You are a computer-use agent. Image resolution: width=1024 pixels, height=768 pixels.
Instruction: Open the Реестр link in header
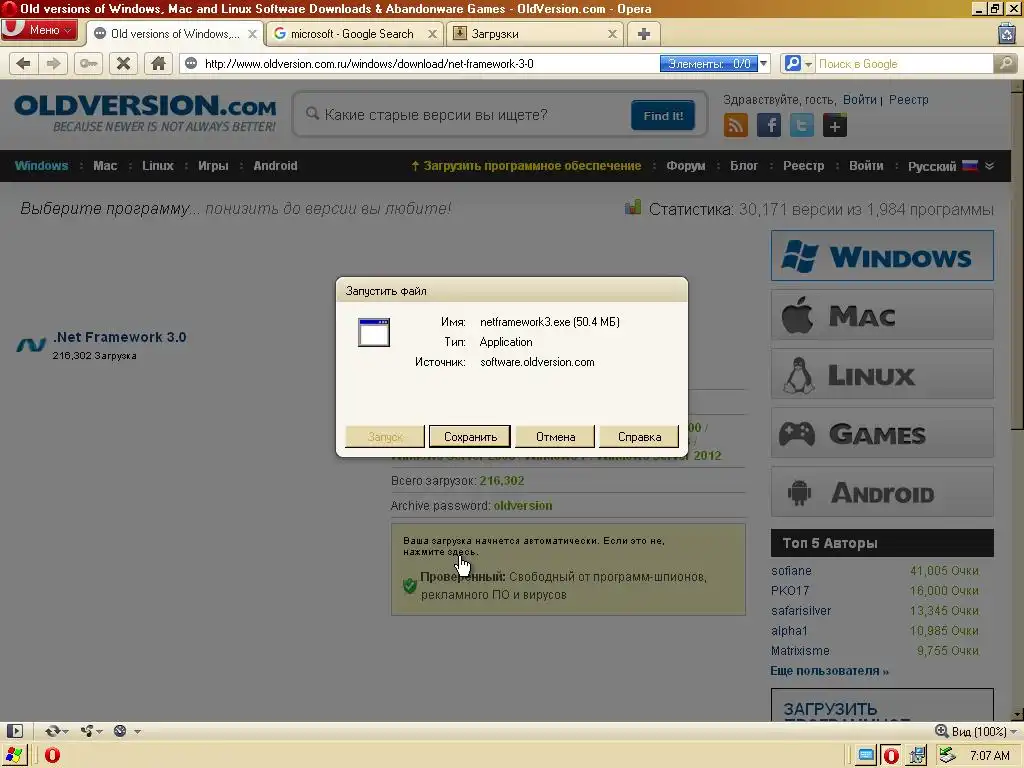click(908, 100)
